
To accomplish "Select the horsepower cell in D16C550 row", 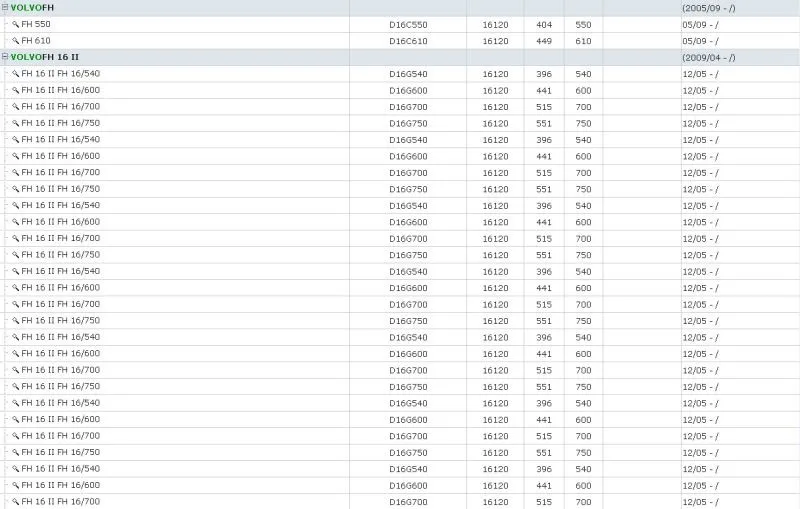I will [x=583, y=25].
